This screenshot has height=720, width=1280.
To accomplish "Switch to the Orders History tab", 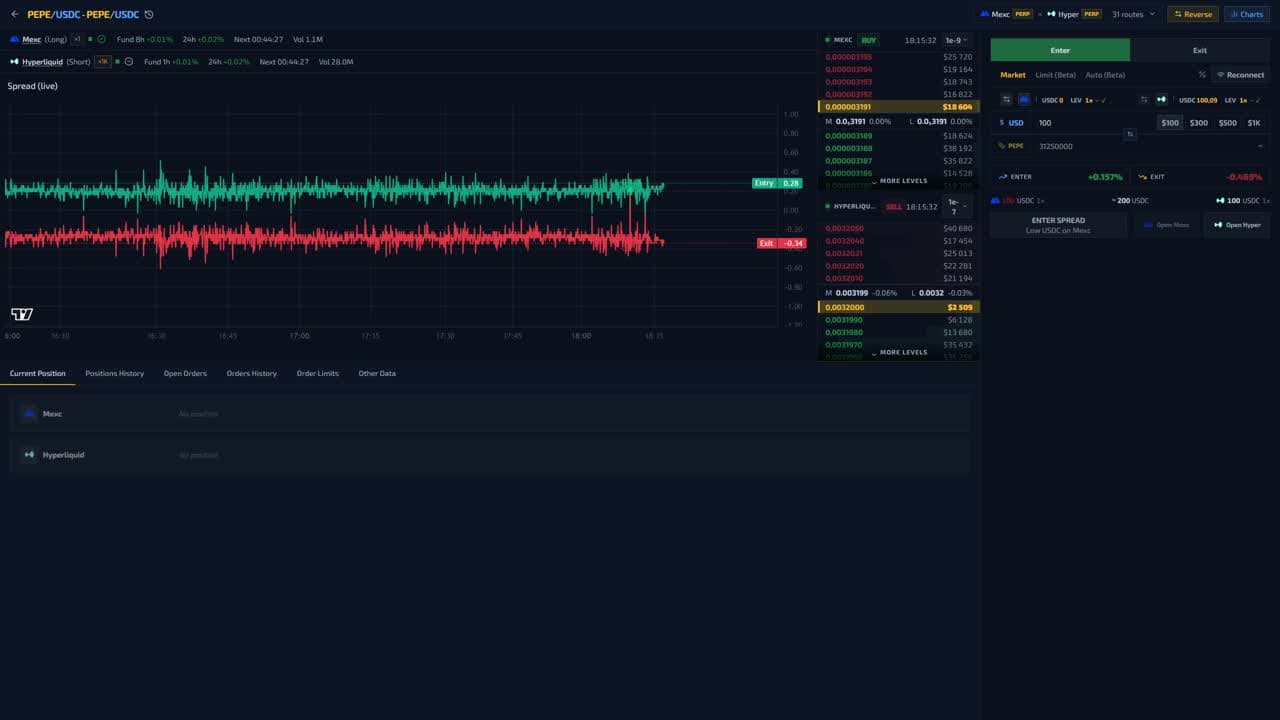I will point(252,374).
